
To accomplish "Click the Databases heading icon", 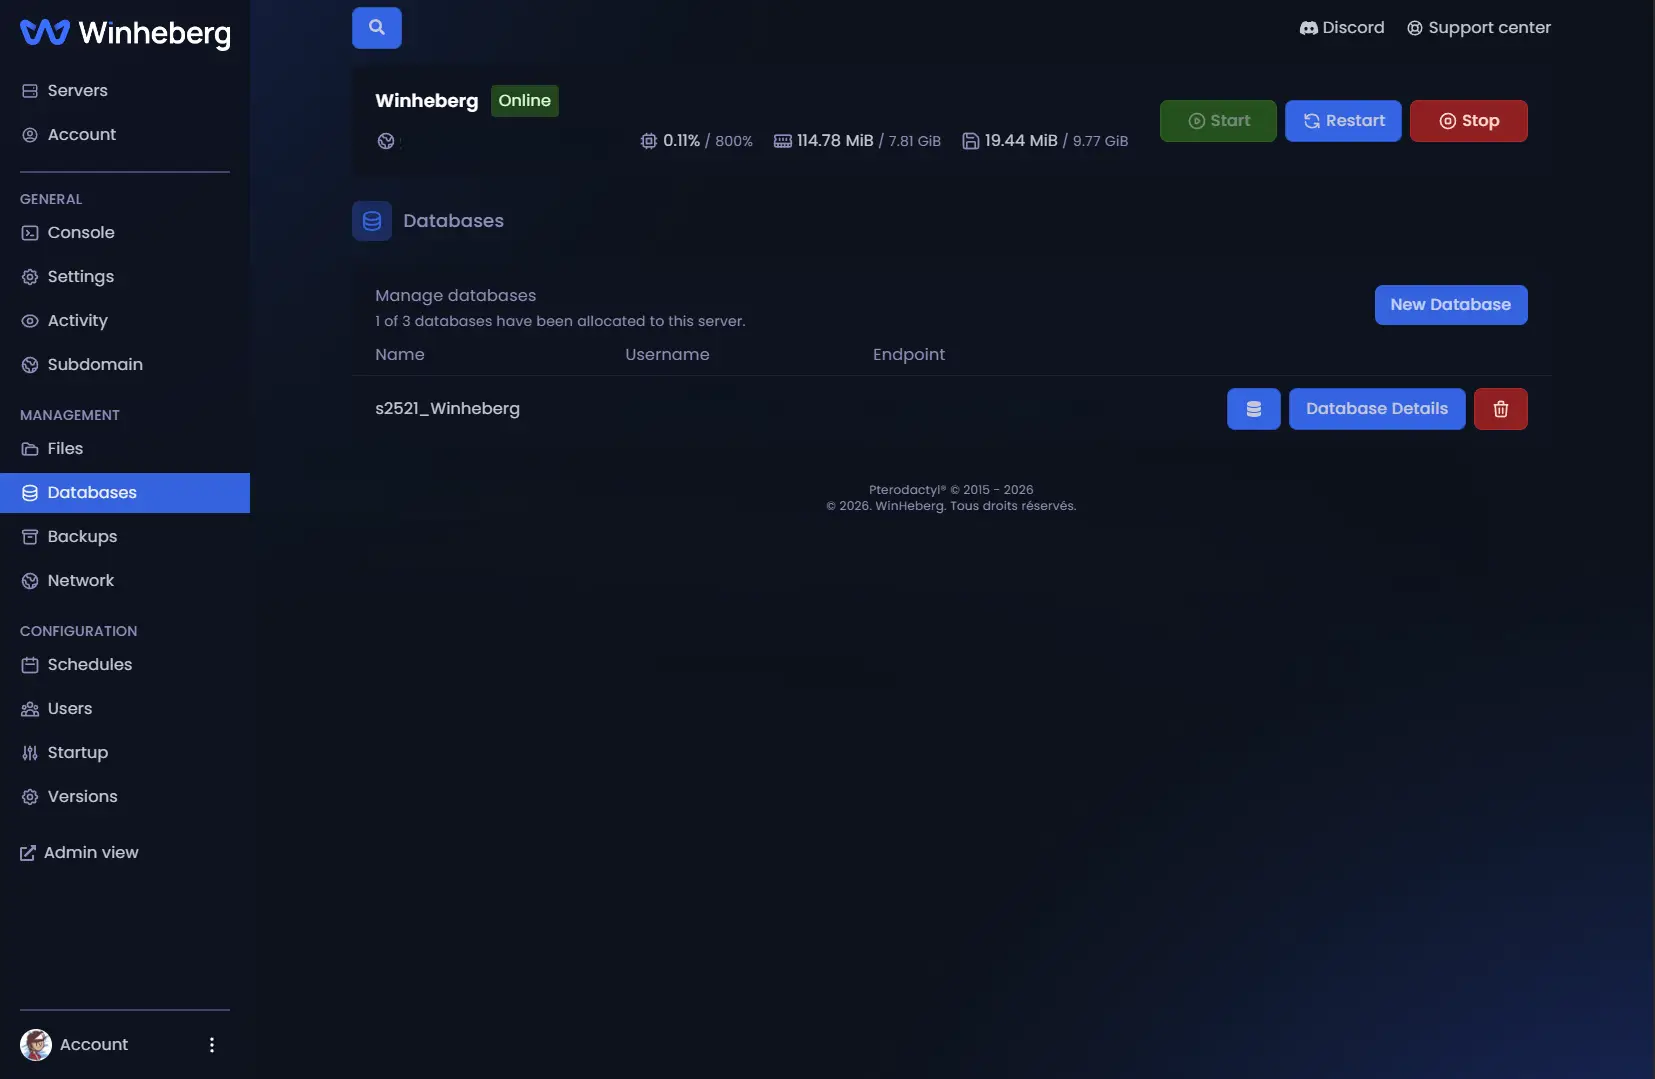I will (x=372, y=221).
